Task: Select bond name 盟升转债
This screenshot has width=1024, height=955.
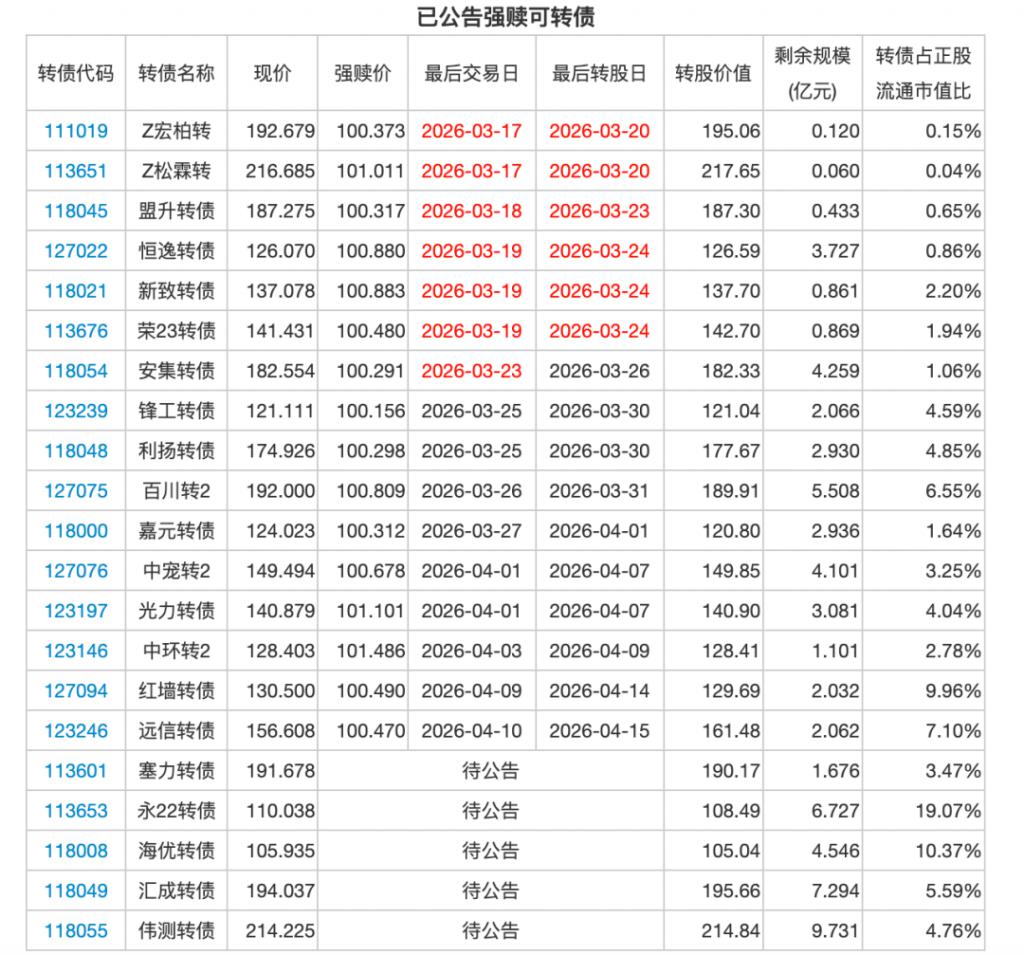Action: [176, 211]
